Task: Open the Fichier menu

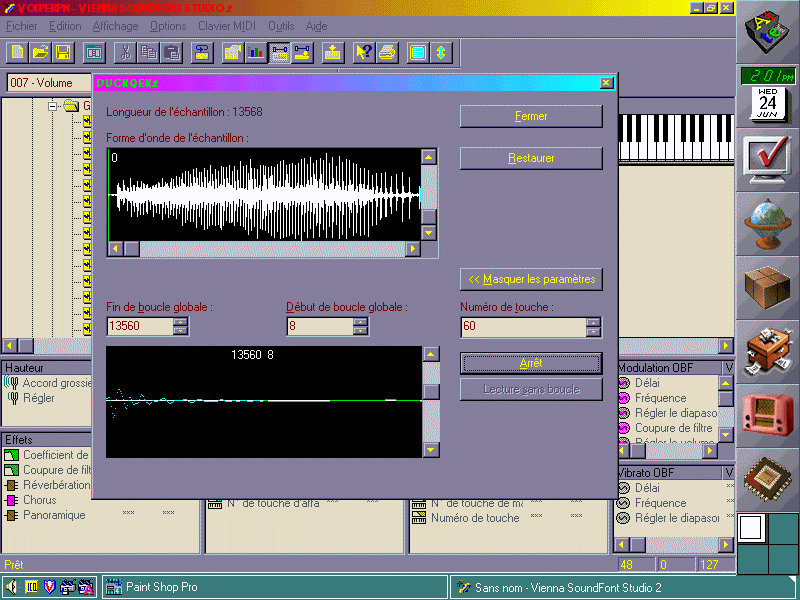Action: pos(21,26)
